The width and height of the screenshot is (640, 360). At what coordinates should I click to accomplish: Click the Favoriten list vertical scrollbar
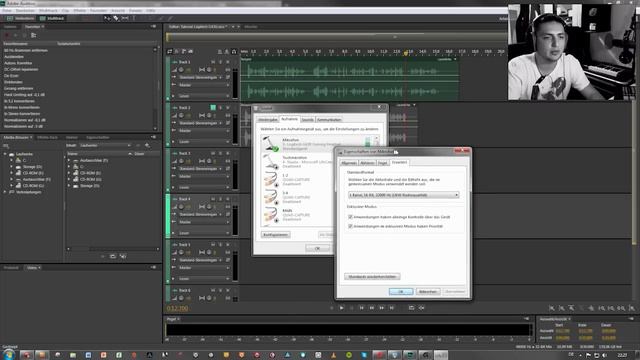click(155, 88)
